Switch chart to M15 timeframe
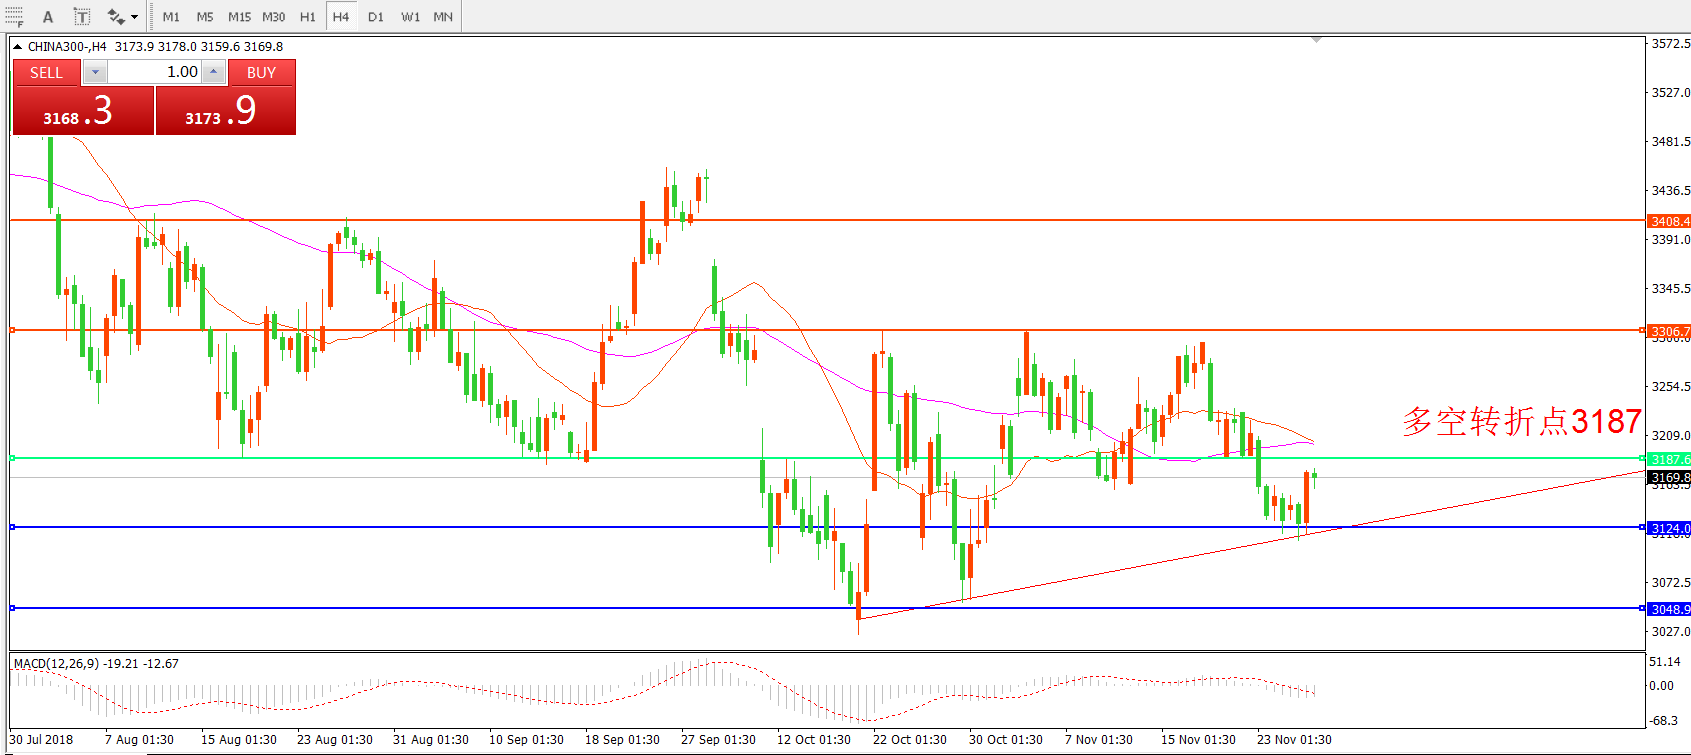This screenshot has width=1691, height=755. coord(239,16)
